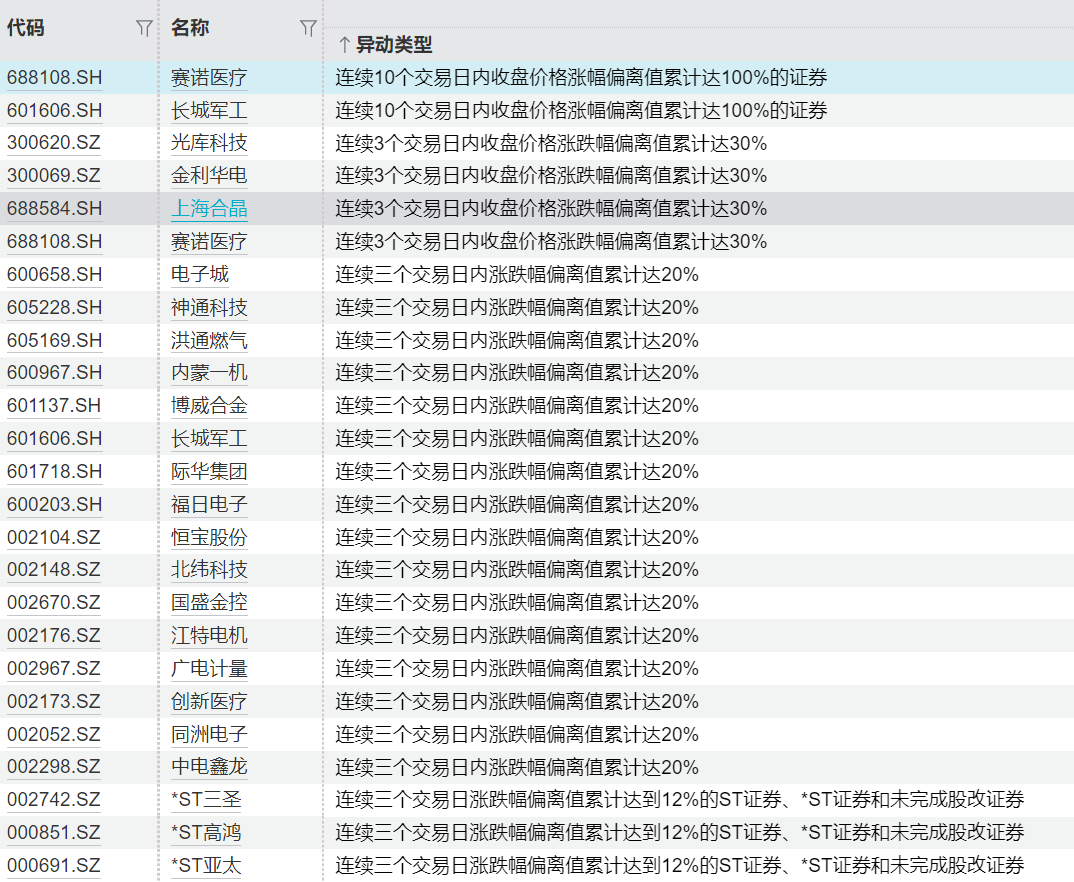Click the stock name 恒宝股份
The image size is (1074, 882).
209,538
